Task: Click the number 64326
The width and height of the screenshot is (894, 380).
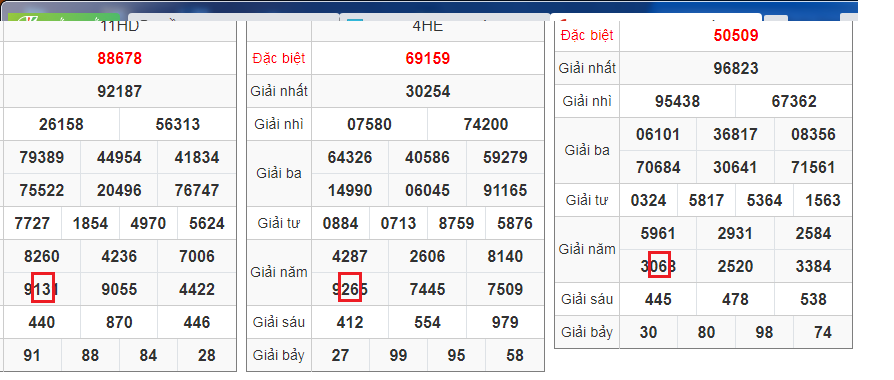Action: tap(350, 157)
